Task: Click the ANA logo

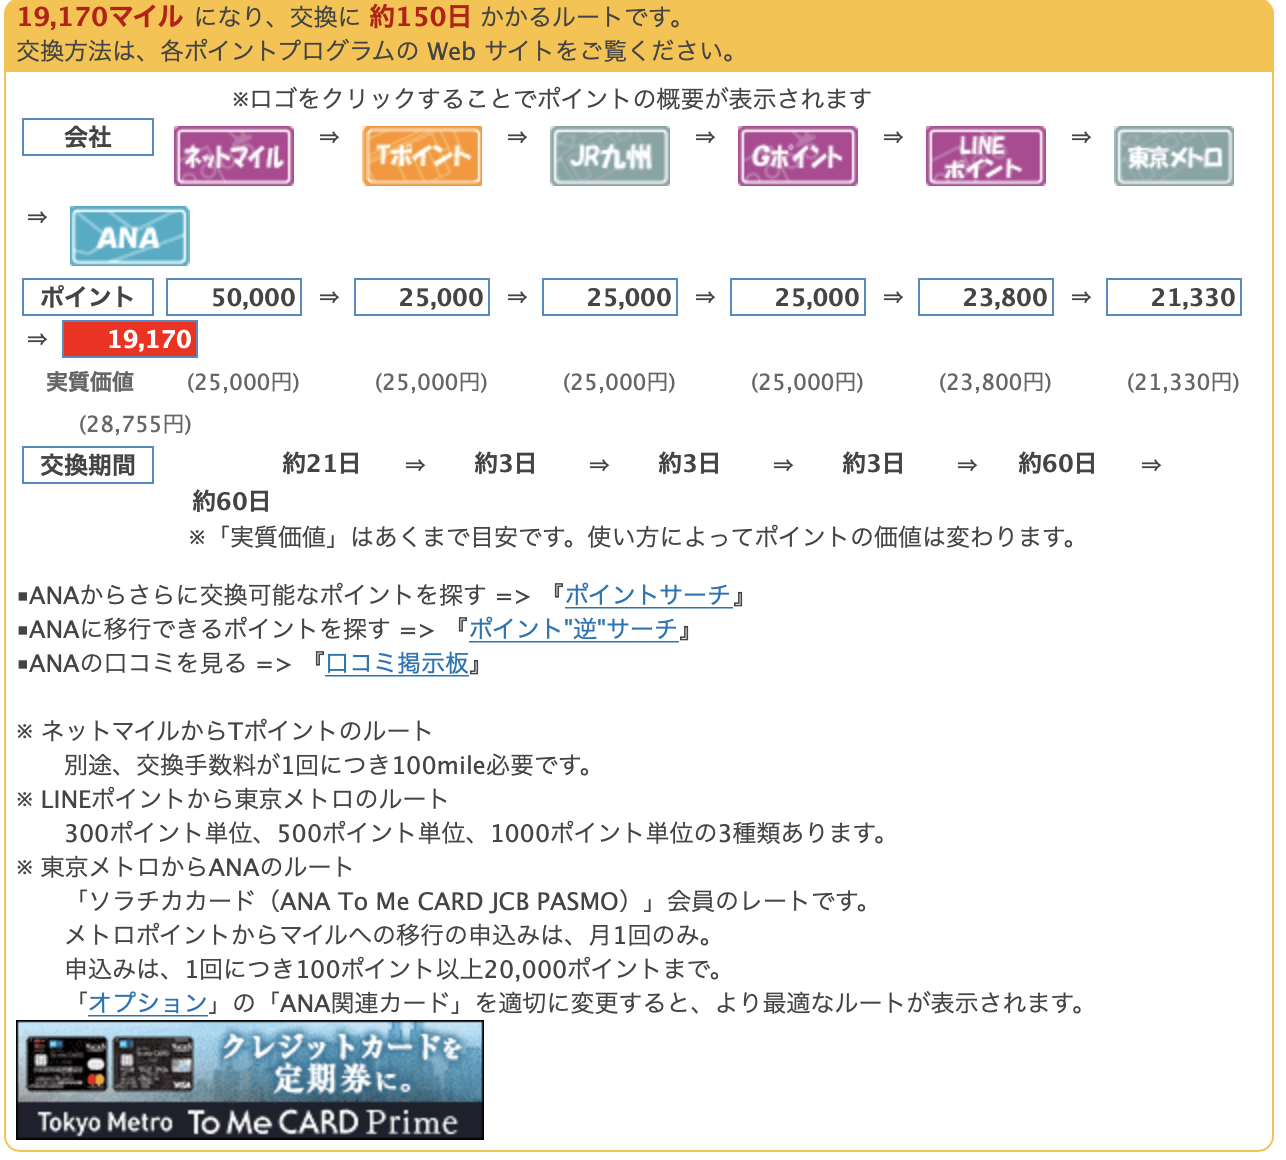Action: point(129,236)
